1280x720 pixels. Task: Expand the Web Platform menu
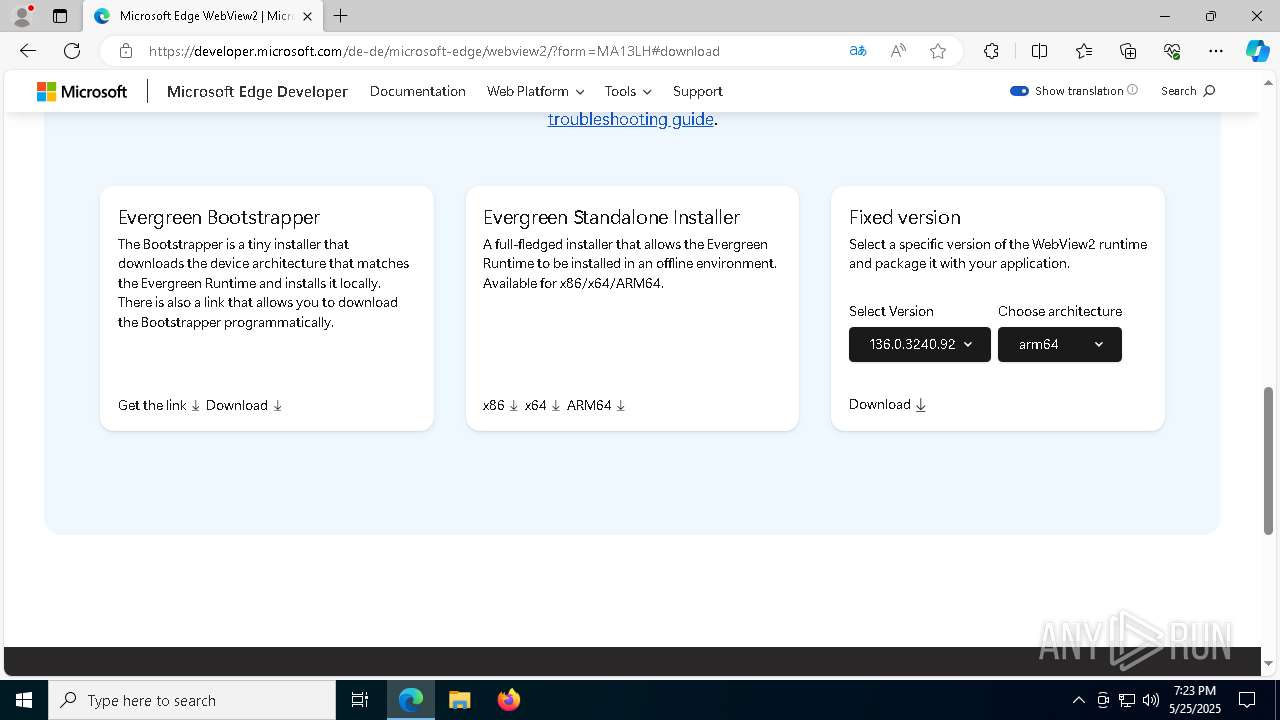click(535, 91)
